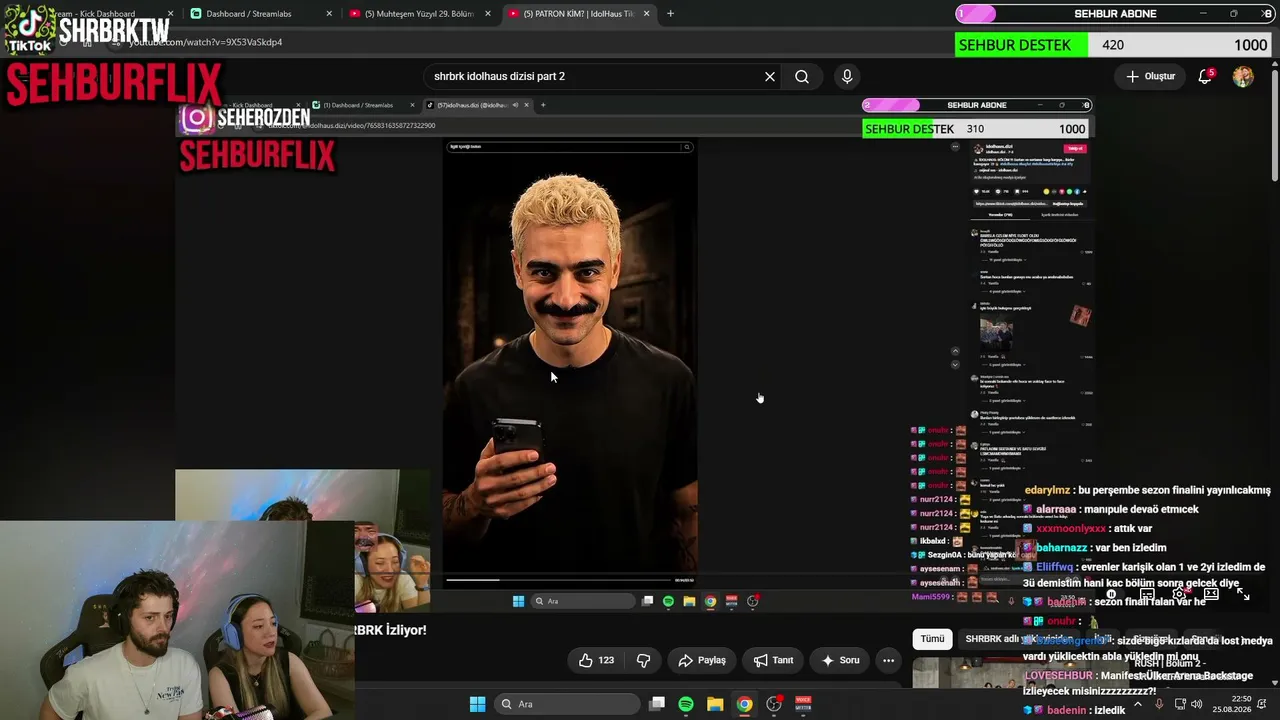Close the Muhteşem Yüzyıl tab

(487, 14)
